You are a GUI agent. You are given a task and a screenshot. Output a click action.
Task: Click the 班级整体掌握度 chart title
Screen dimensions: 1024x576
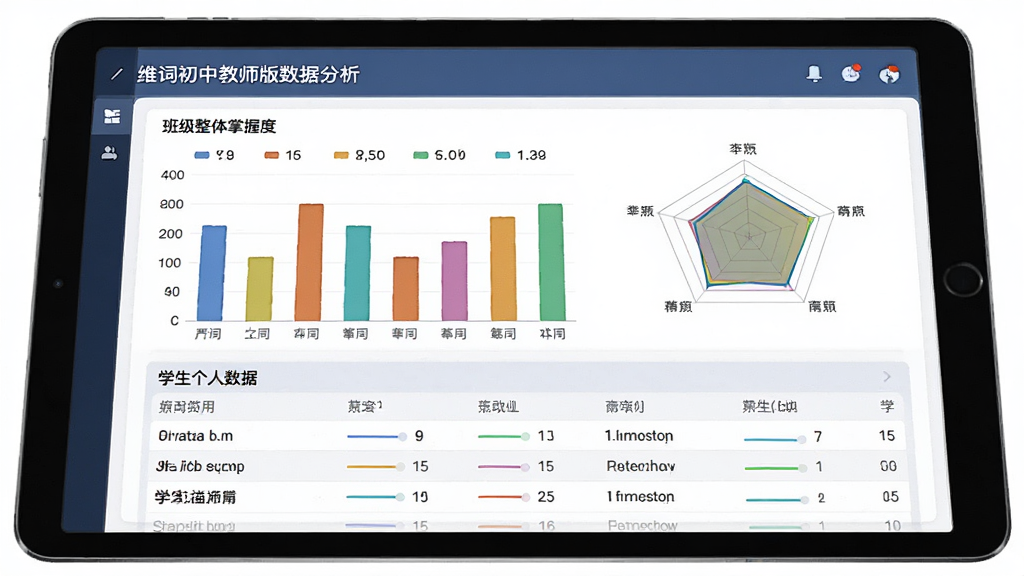pos(219,127)
